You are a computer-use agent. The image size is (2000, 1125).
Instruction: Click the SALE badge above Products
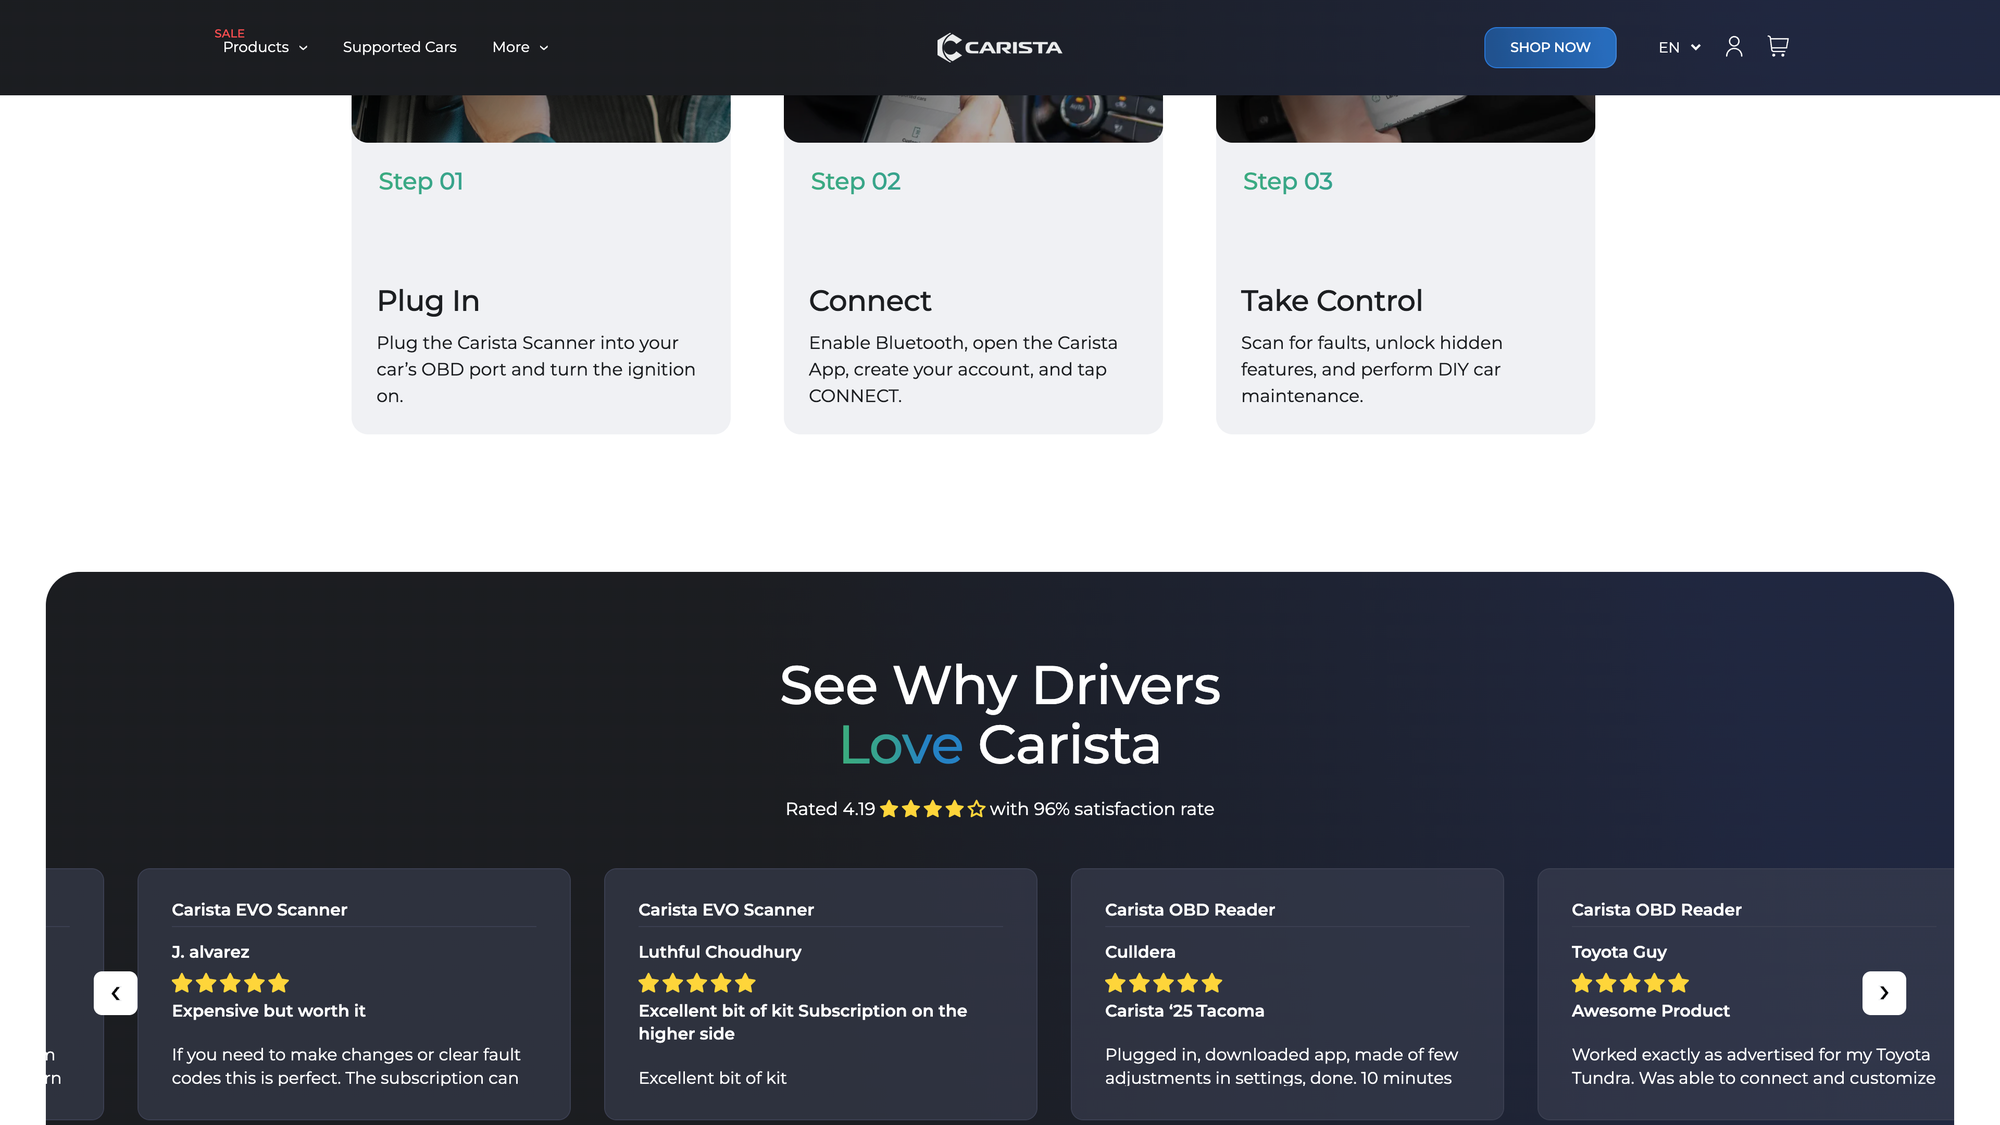coord(229,33)
